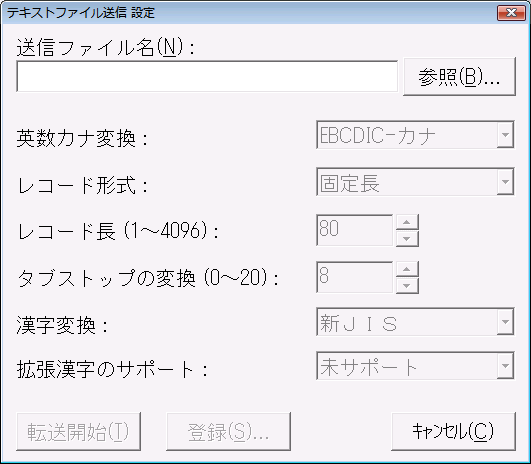Screen dimensions: 531x464
Task: Open the 参照(B)... browse button
Action: pyautogui.click(x=460, y=77)
